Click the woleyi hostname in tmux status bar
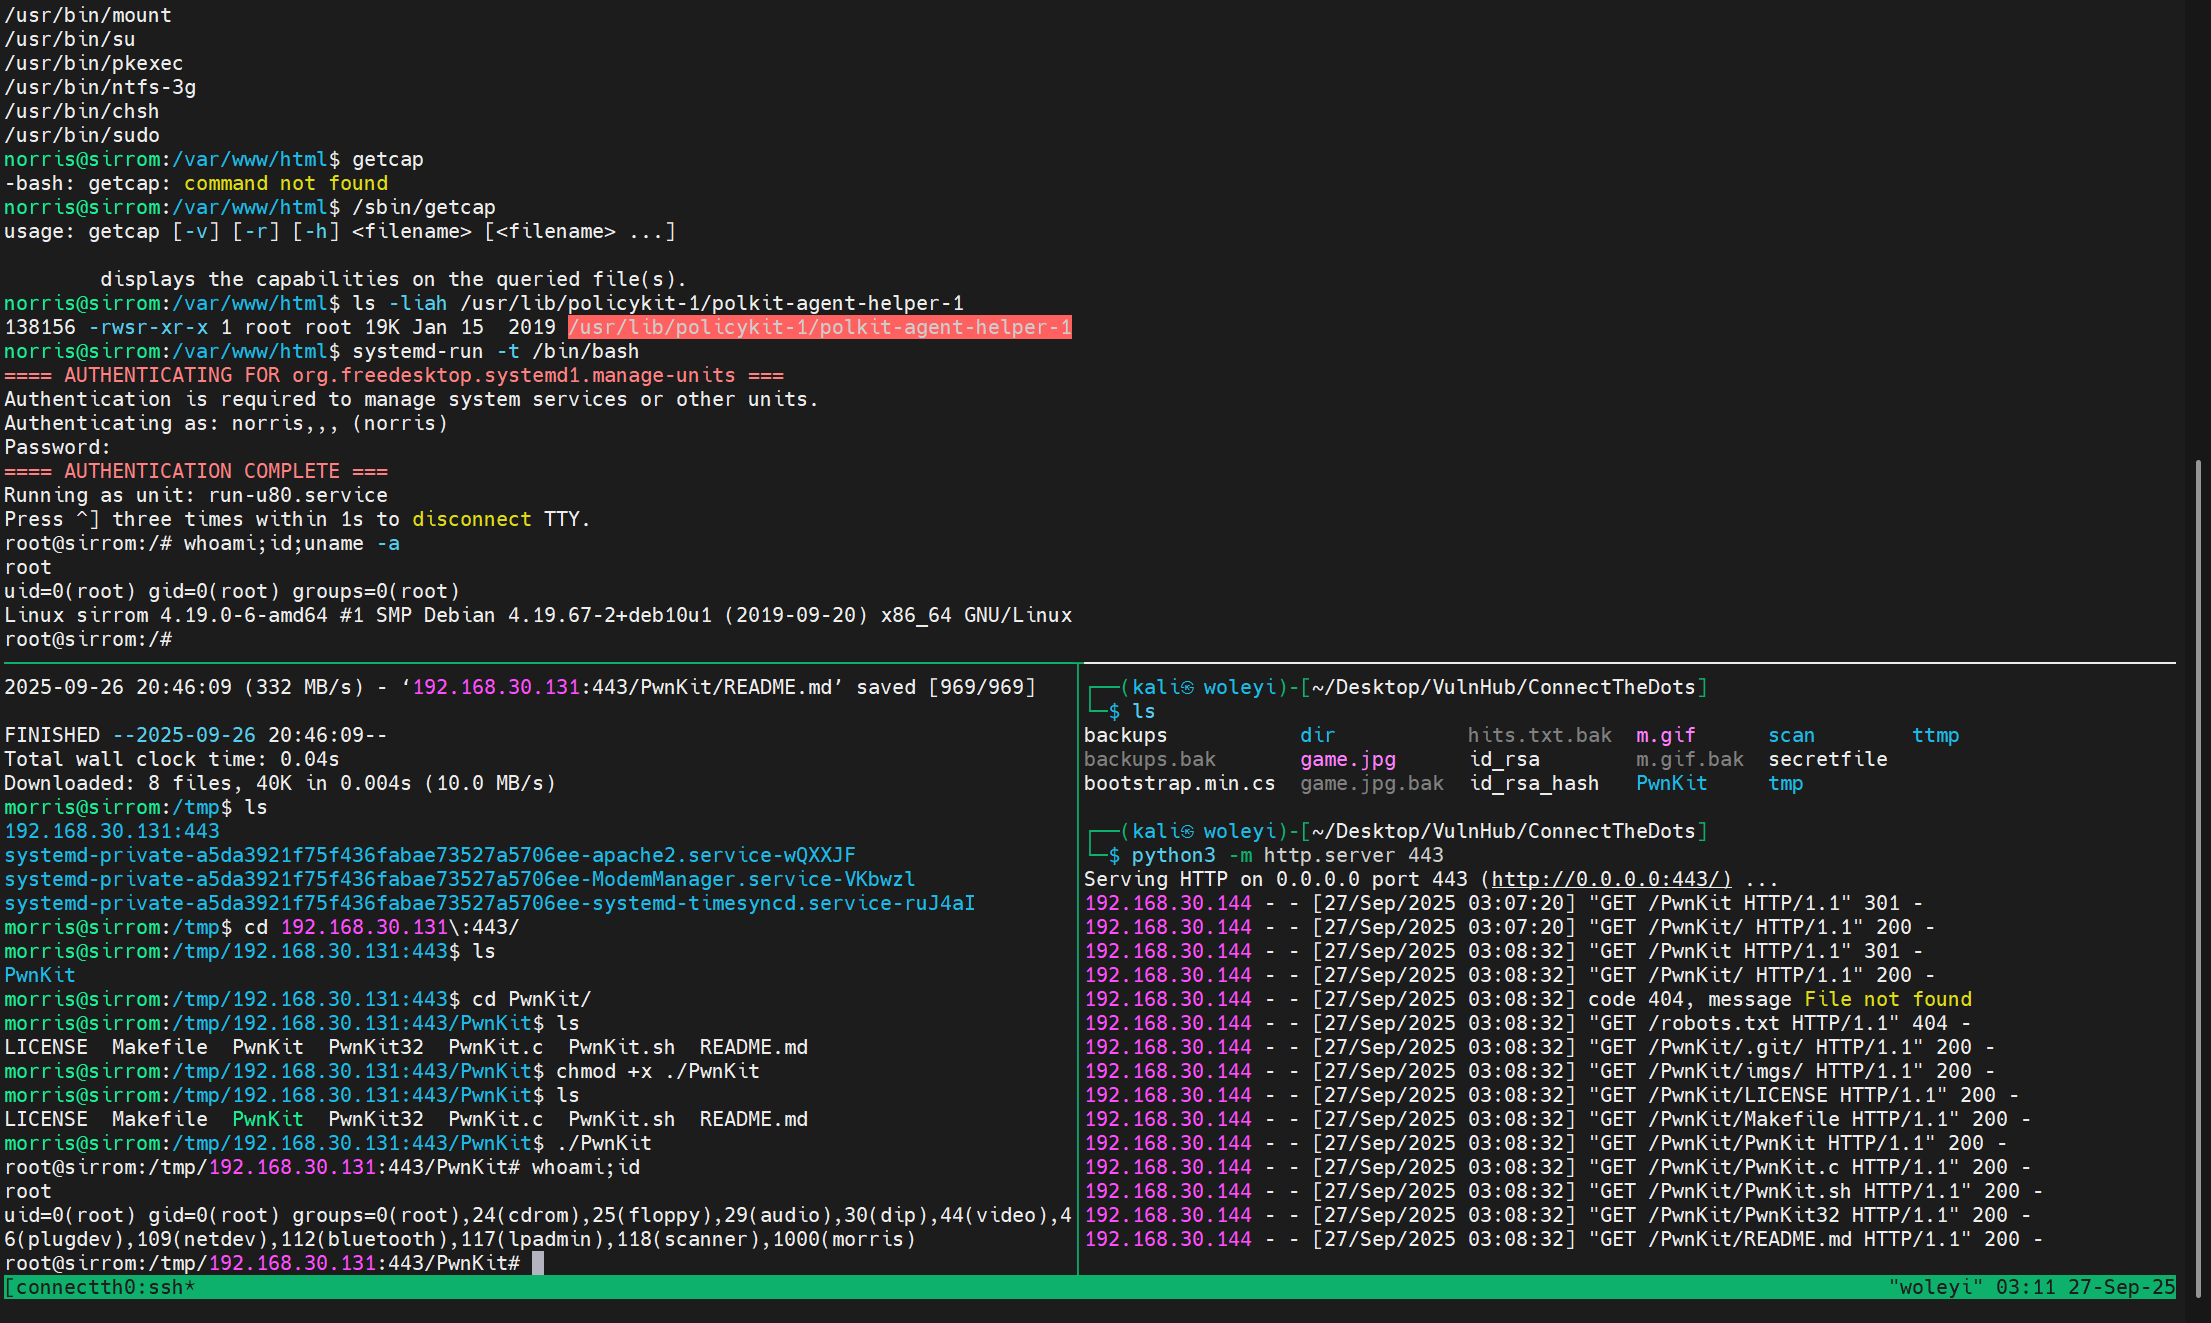 pos(1935,1287)
